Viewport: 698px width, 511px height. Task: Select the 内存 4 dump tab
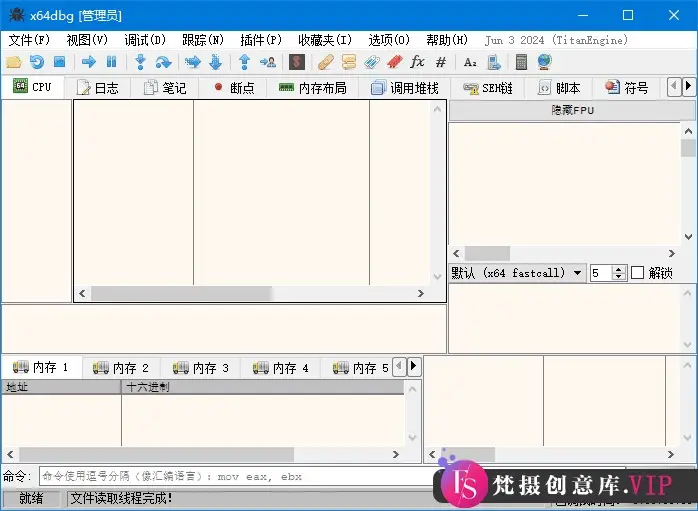point(281,368)
